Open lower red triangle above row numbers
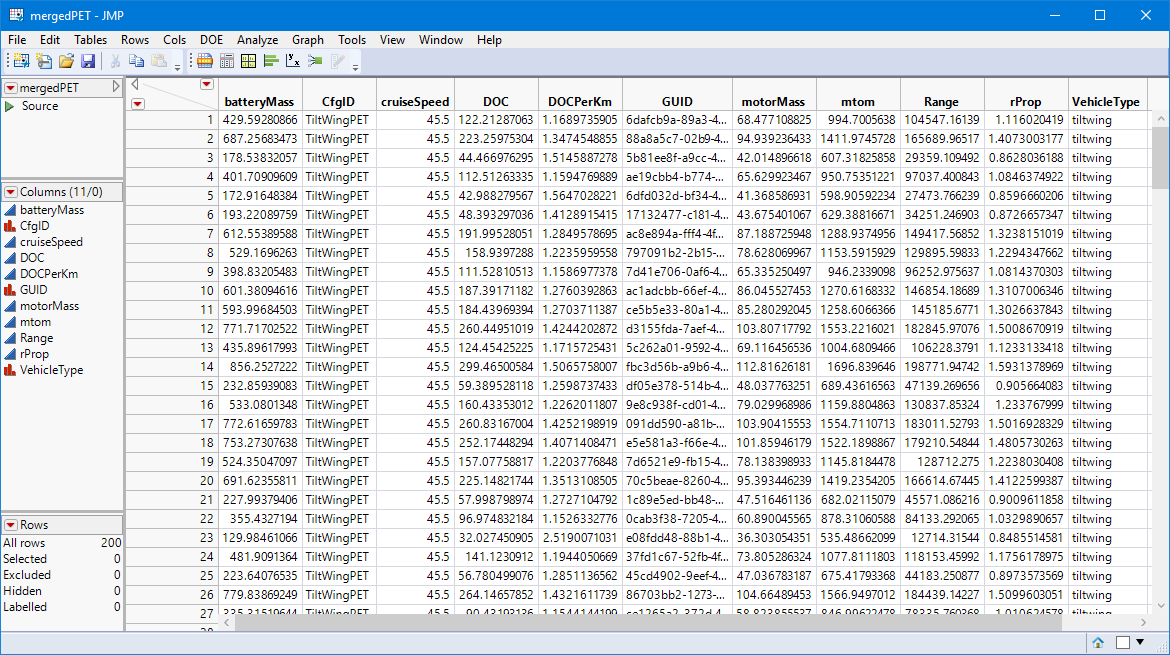 (138, 104)
